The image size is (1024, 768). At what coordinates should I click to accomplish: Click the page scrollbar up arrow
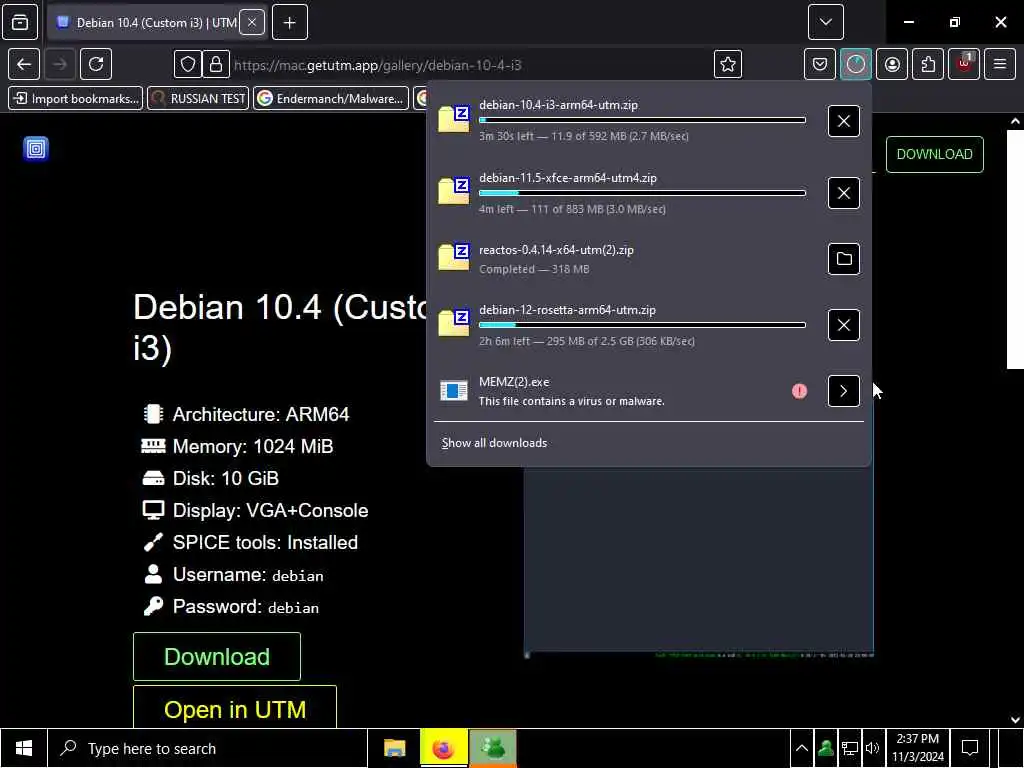click(1015, 121)
